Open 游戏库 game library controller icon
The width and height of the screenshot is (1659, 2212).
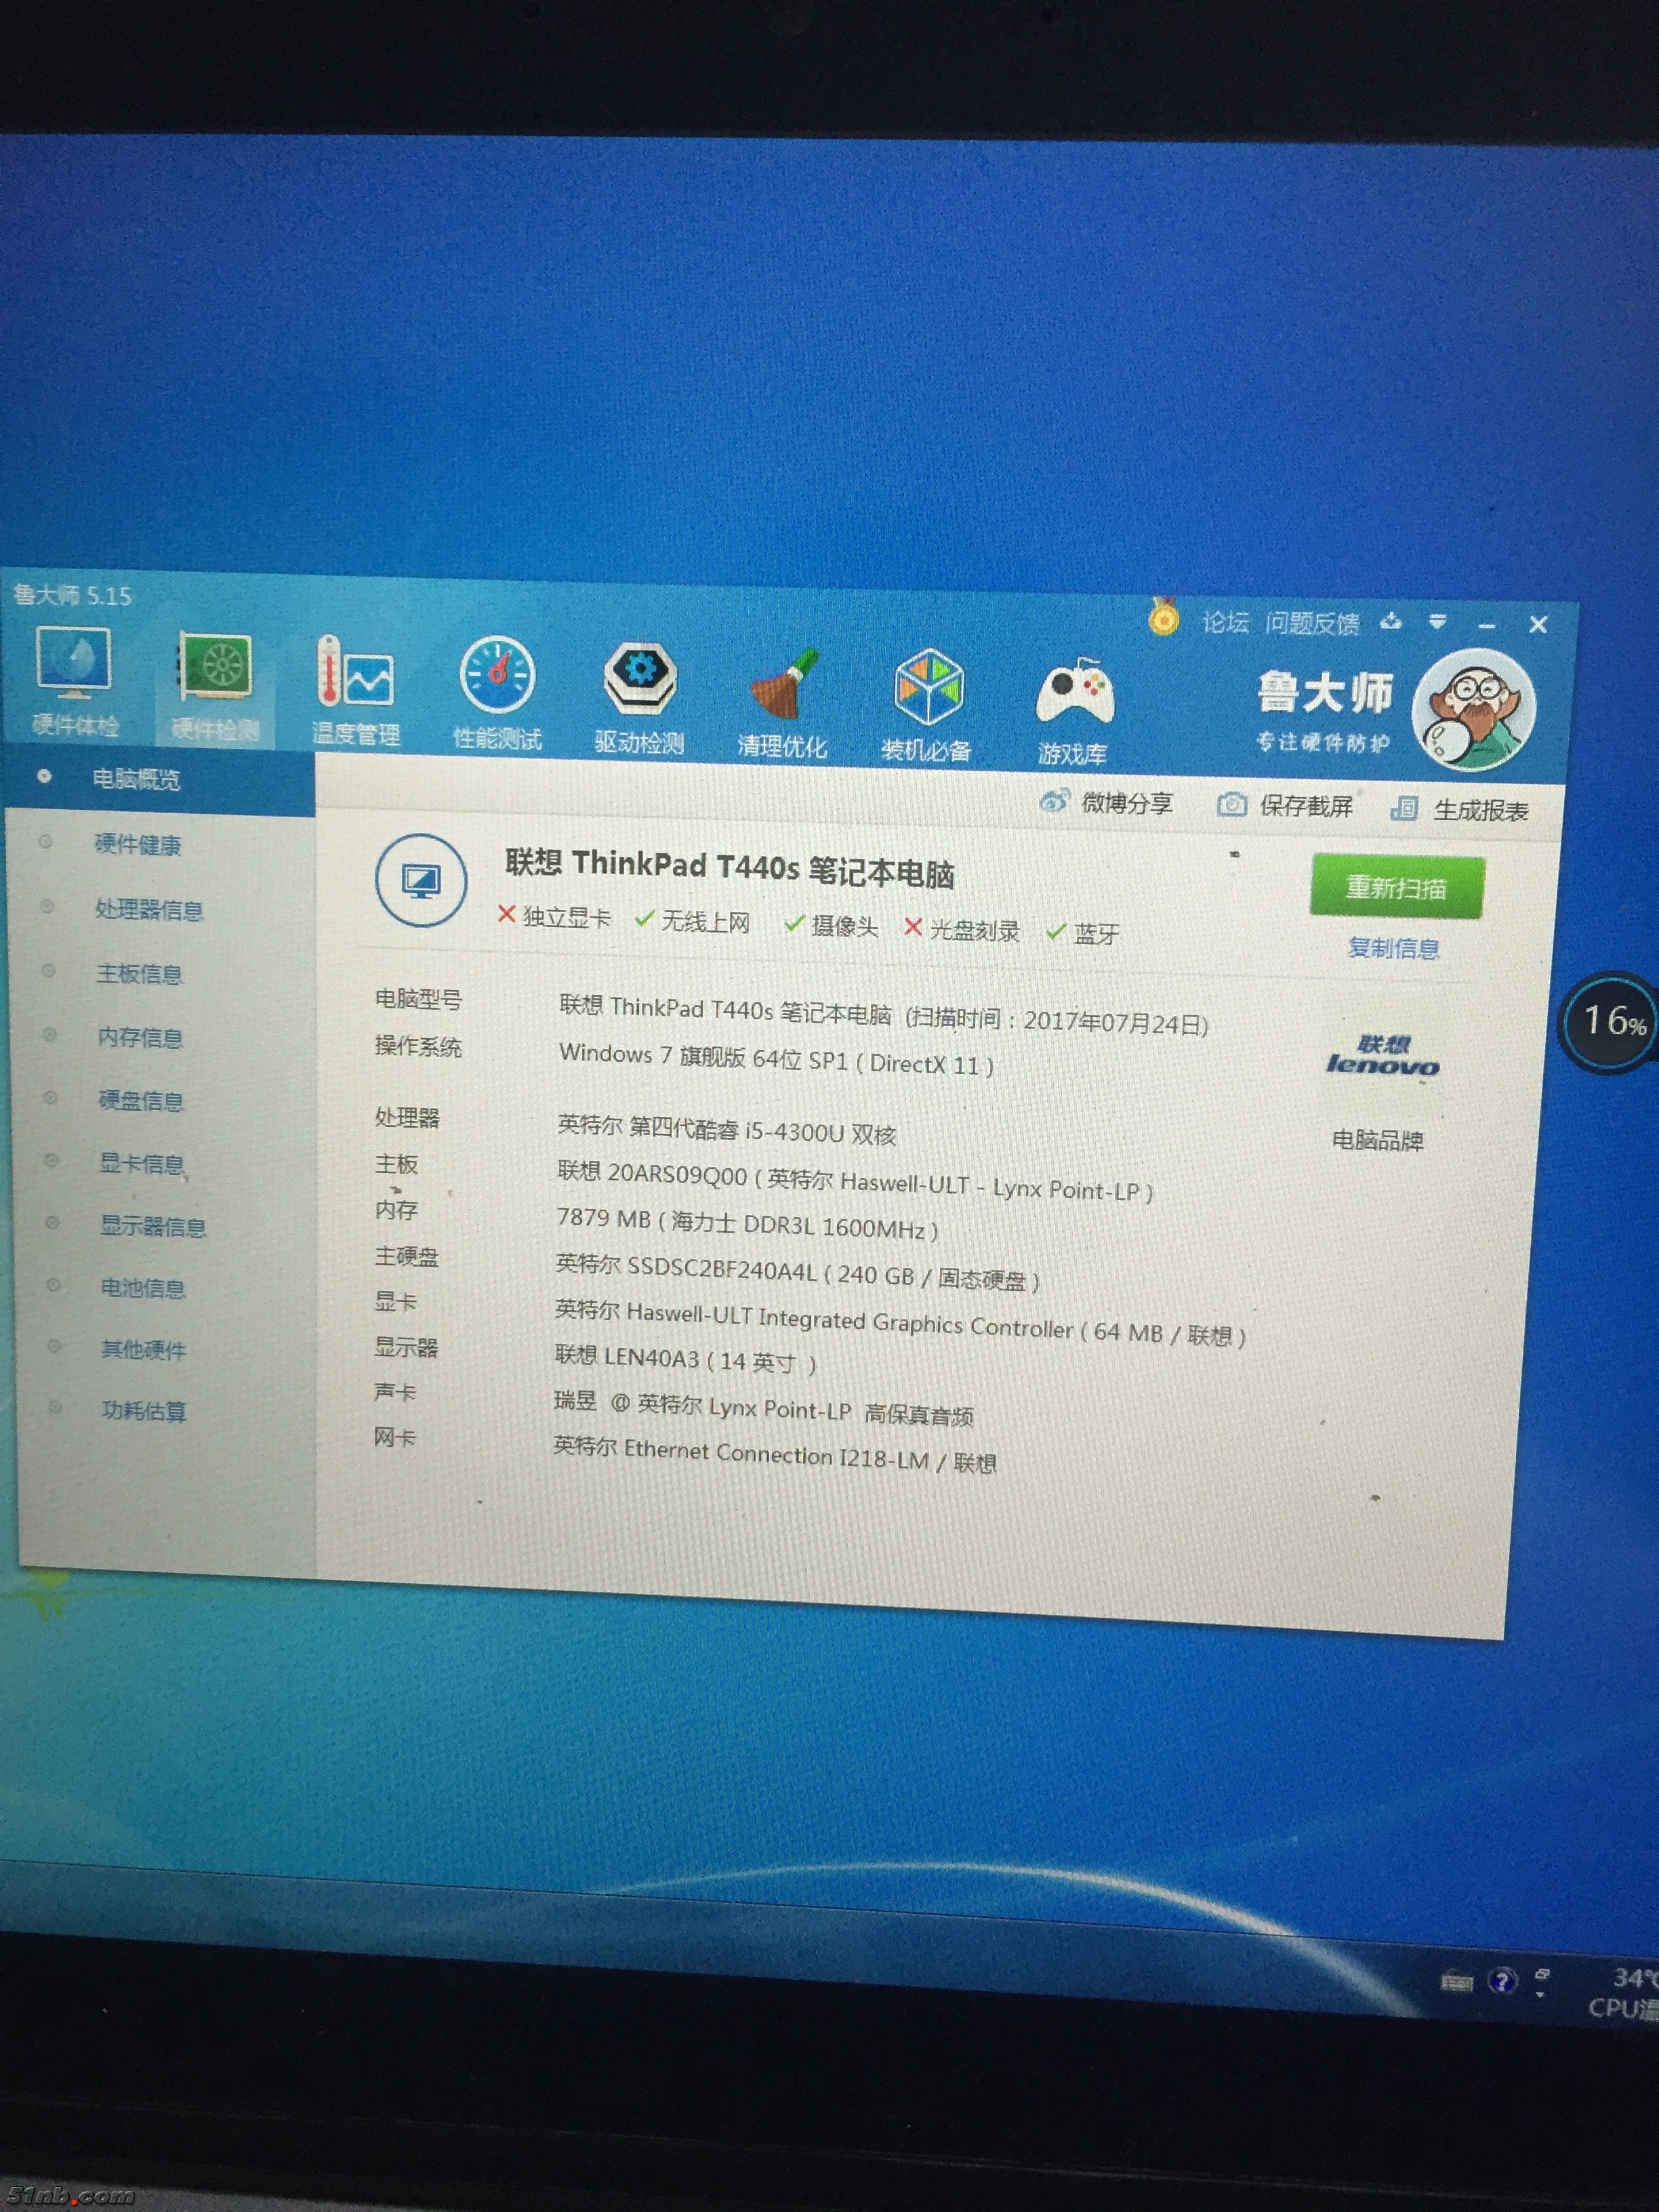[1073, 711]
